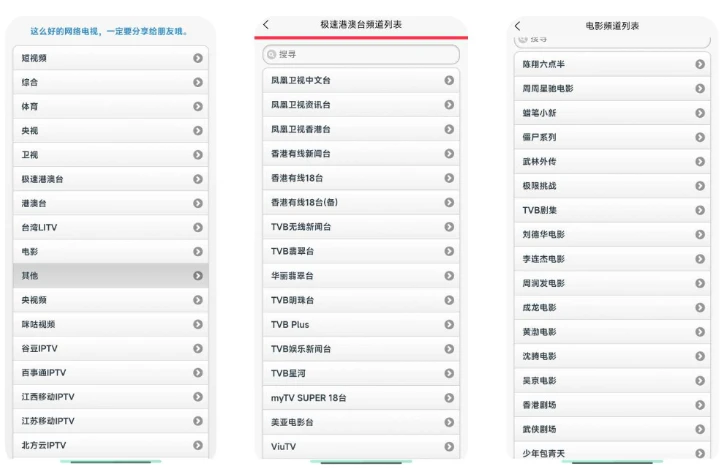Select the 香港剧场 channel

point(612,405)
